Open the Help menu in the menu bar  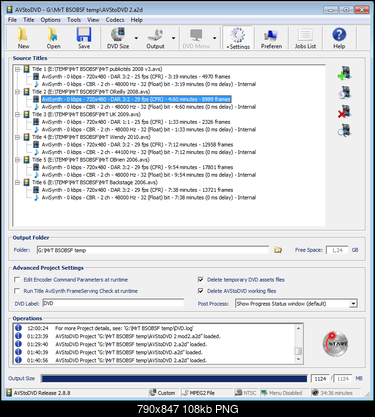tap(137, 20)
